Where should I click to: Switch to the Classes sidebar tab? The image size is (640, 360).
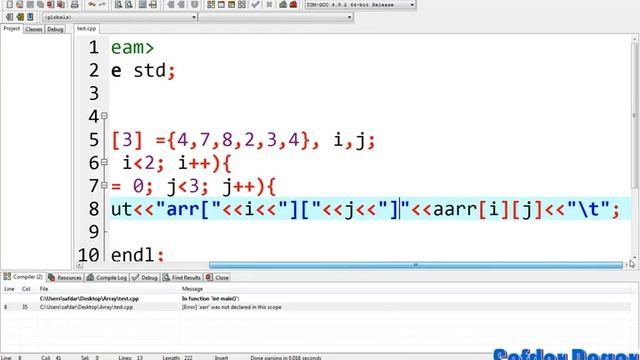click(33, 29)
